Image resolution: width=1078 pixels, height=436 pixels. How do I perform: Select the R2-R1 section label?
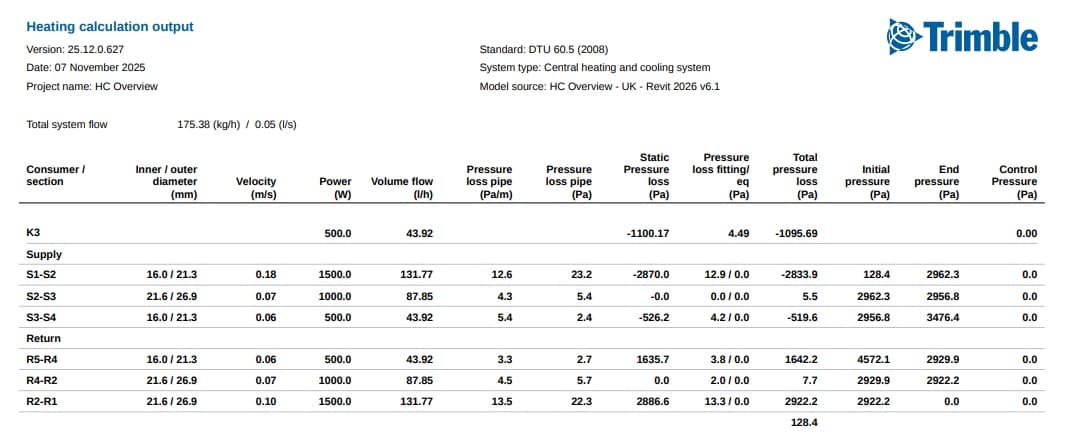[41, 401]
